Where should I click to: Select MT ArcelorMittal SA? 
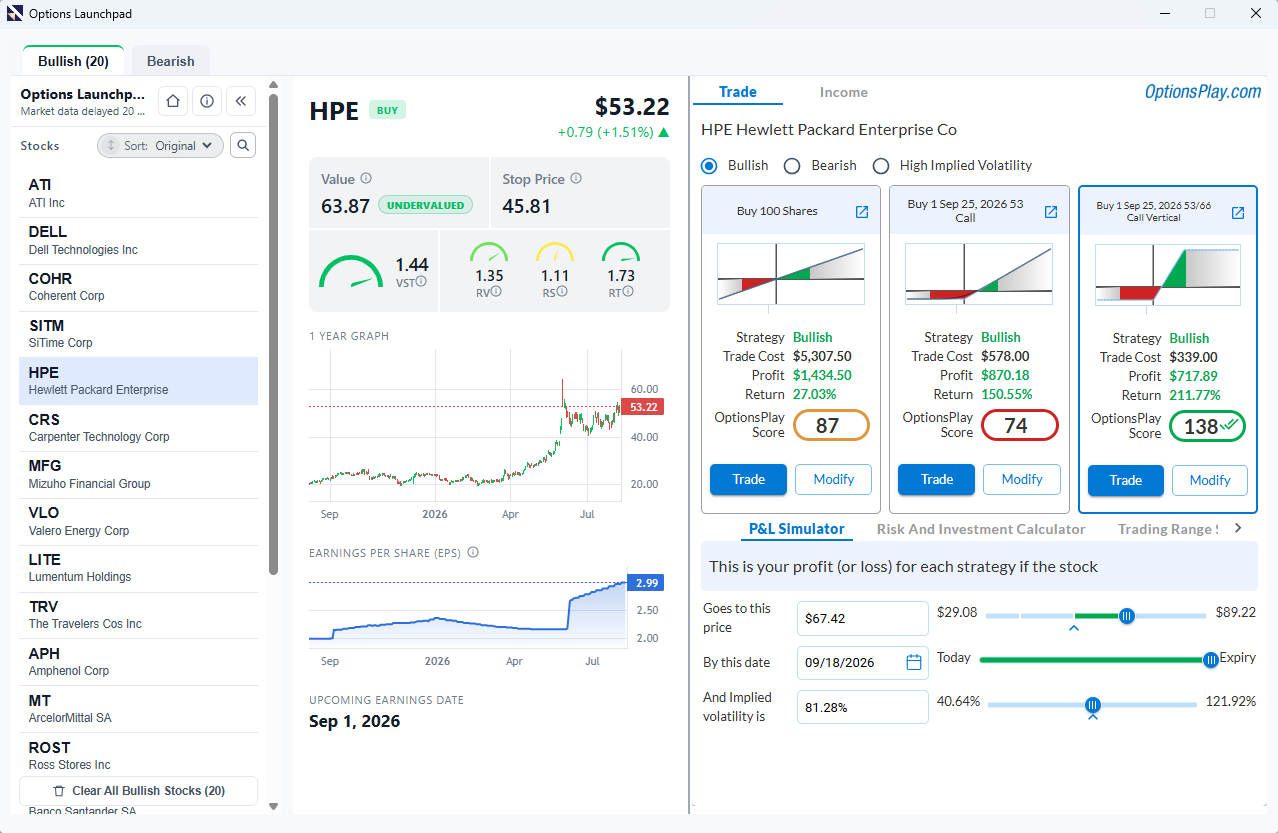click(138, 709)
